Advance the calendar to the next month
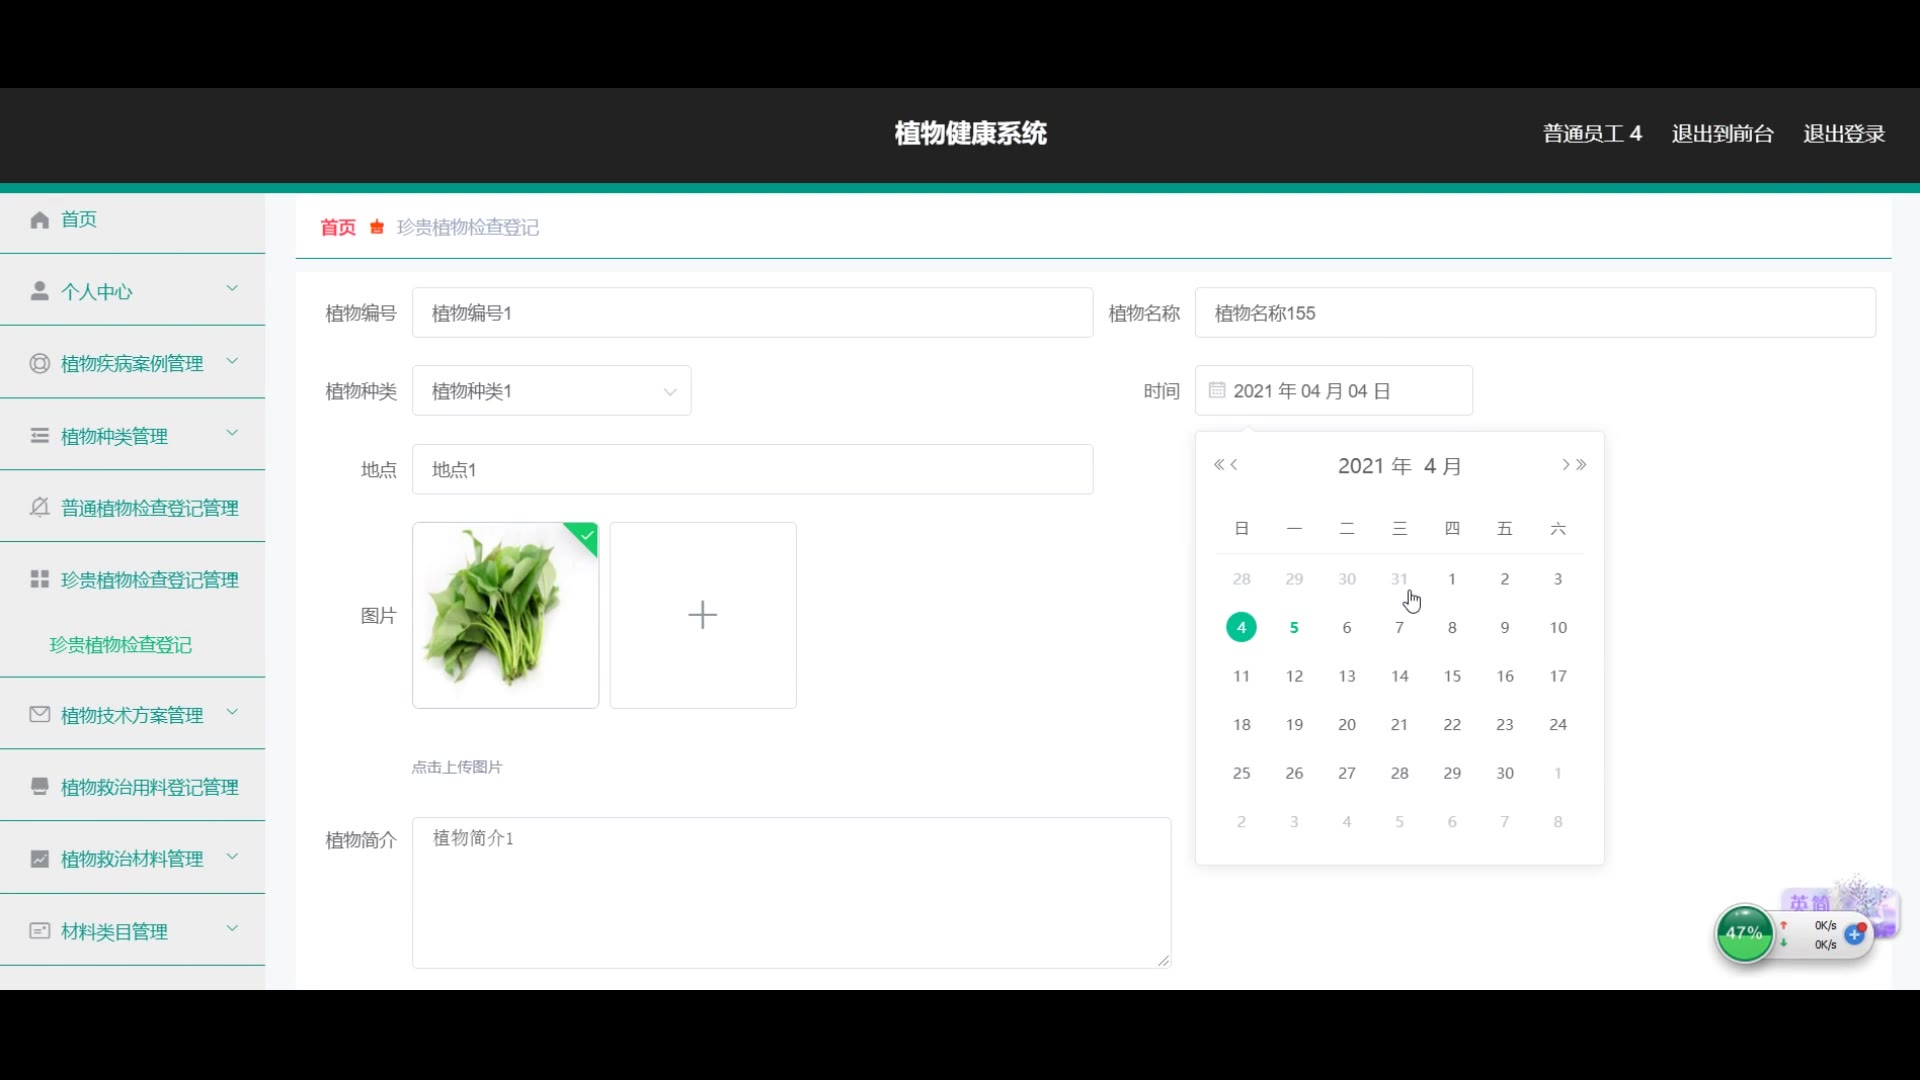The height and width of the screenshot is (1080, 1920). coord(1565,465)
